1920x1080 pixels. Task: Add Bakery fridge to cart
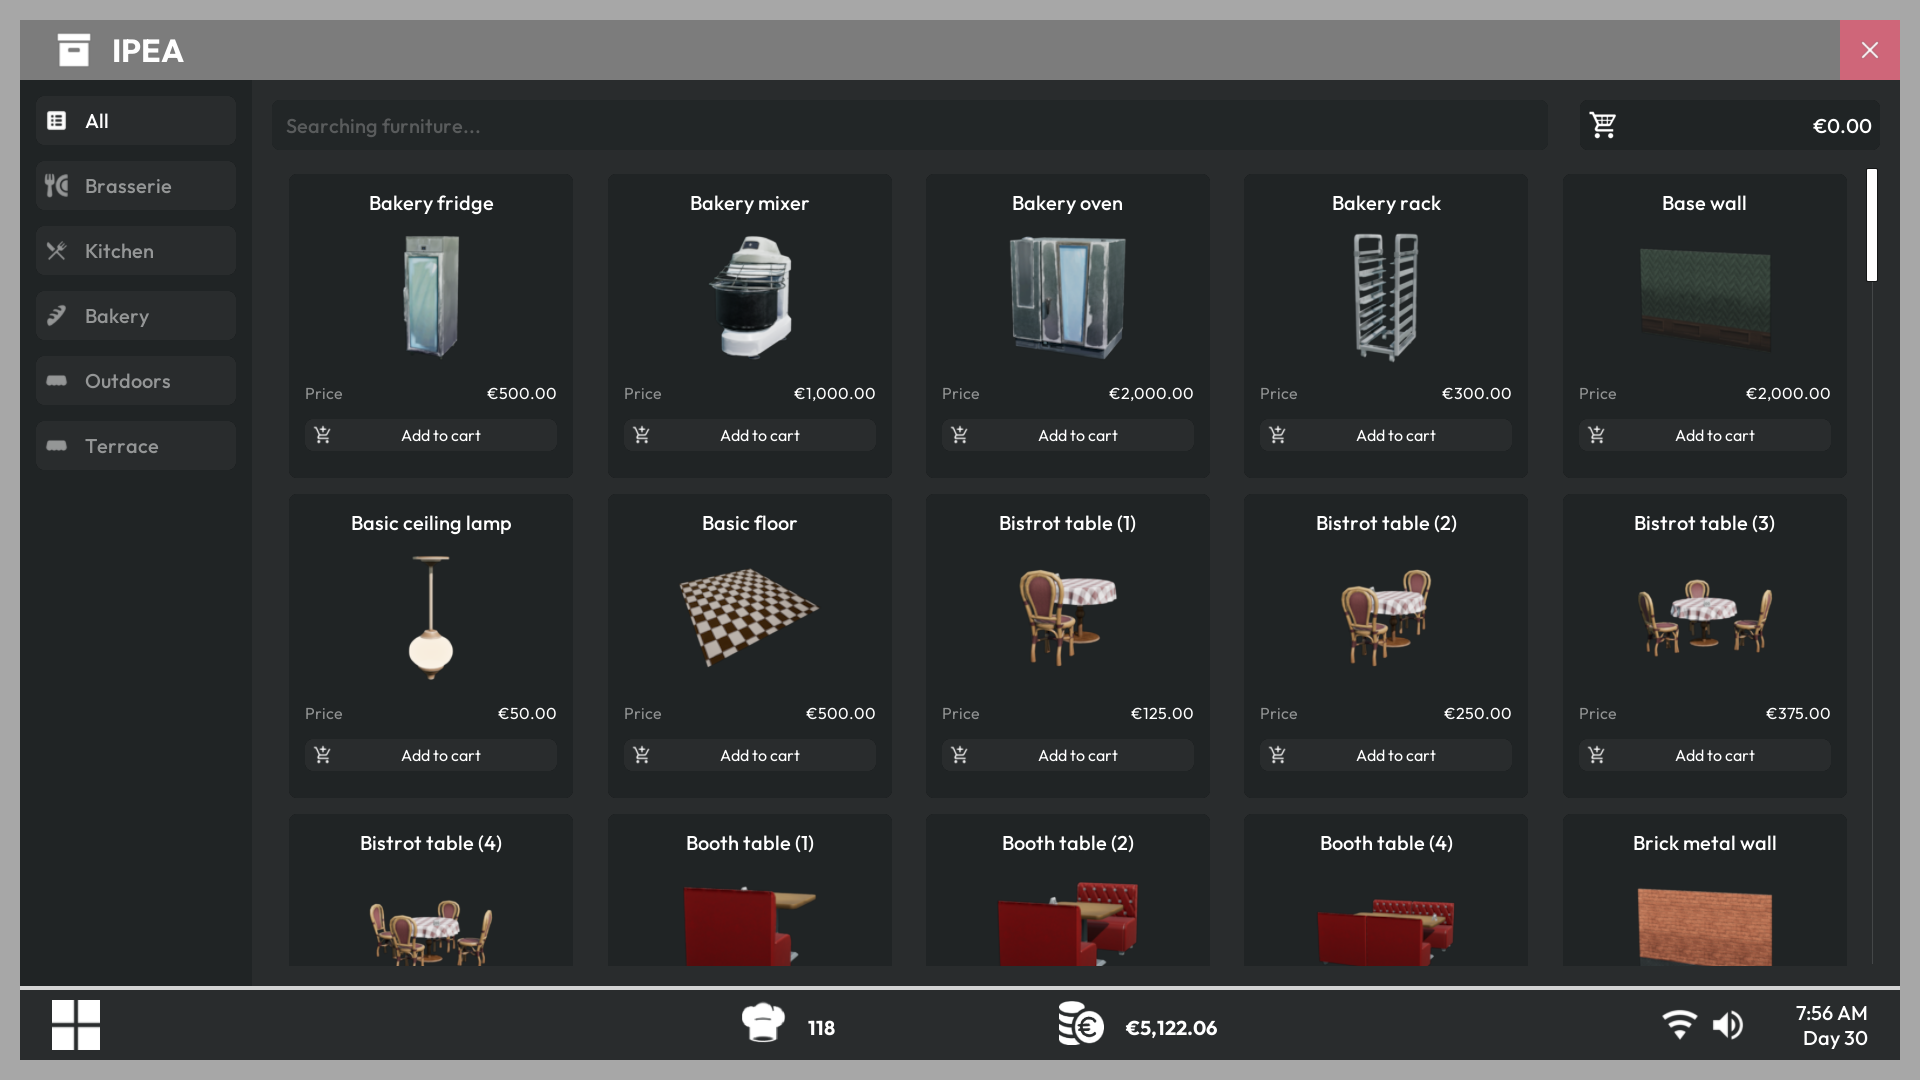click(x=431, y=435)
